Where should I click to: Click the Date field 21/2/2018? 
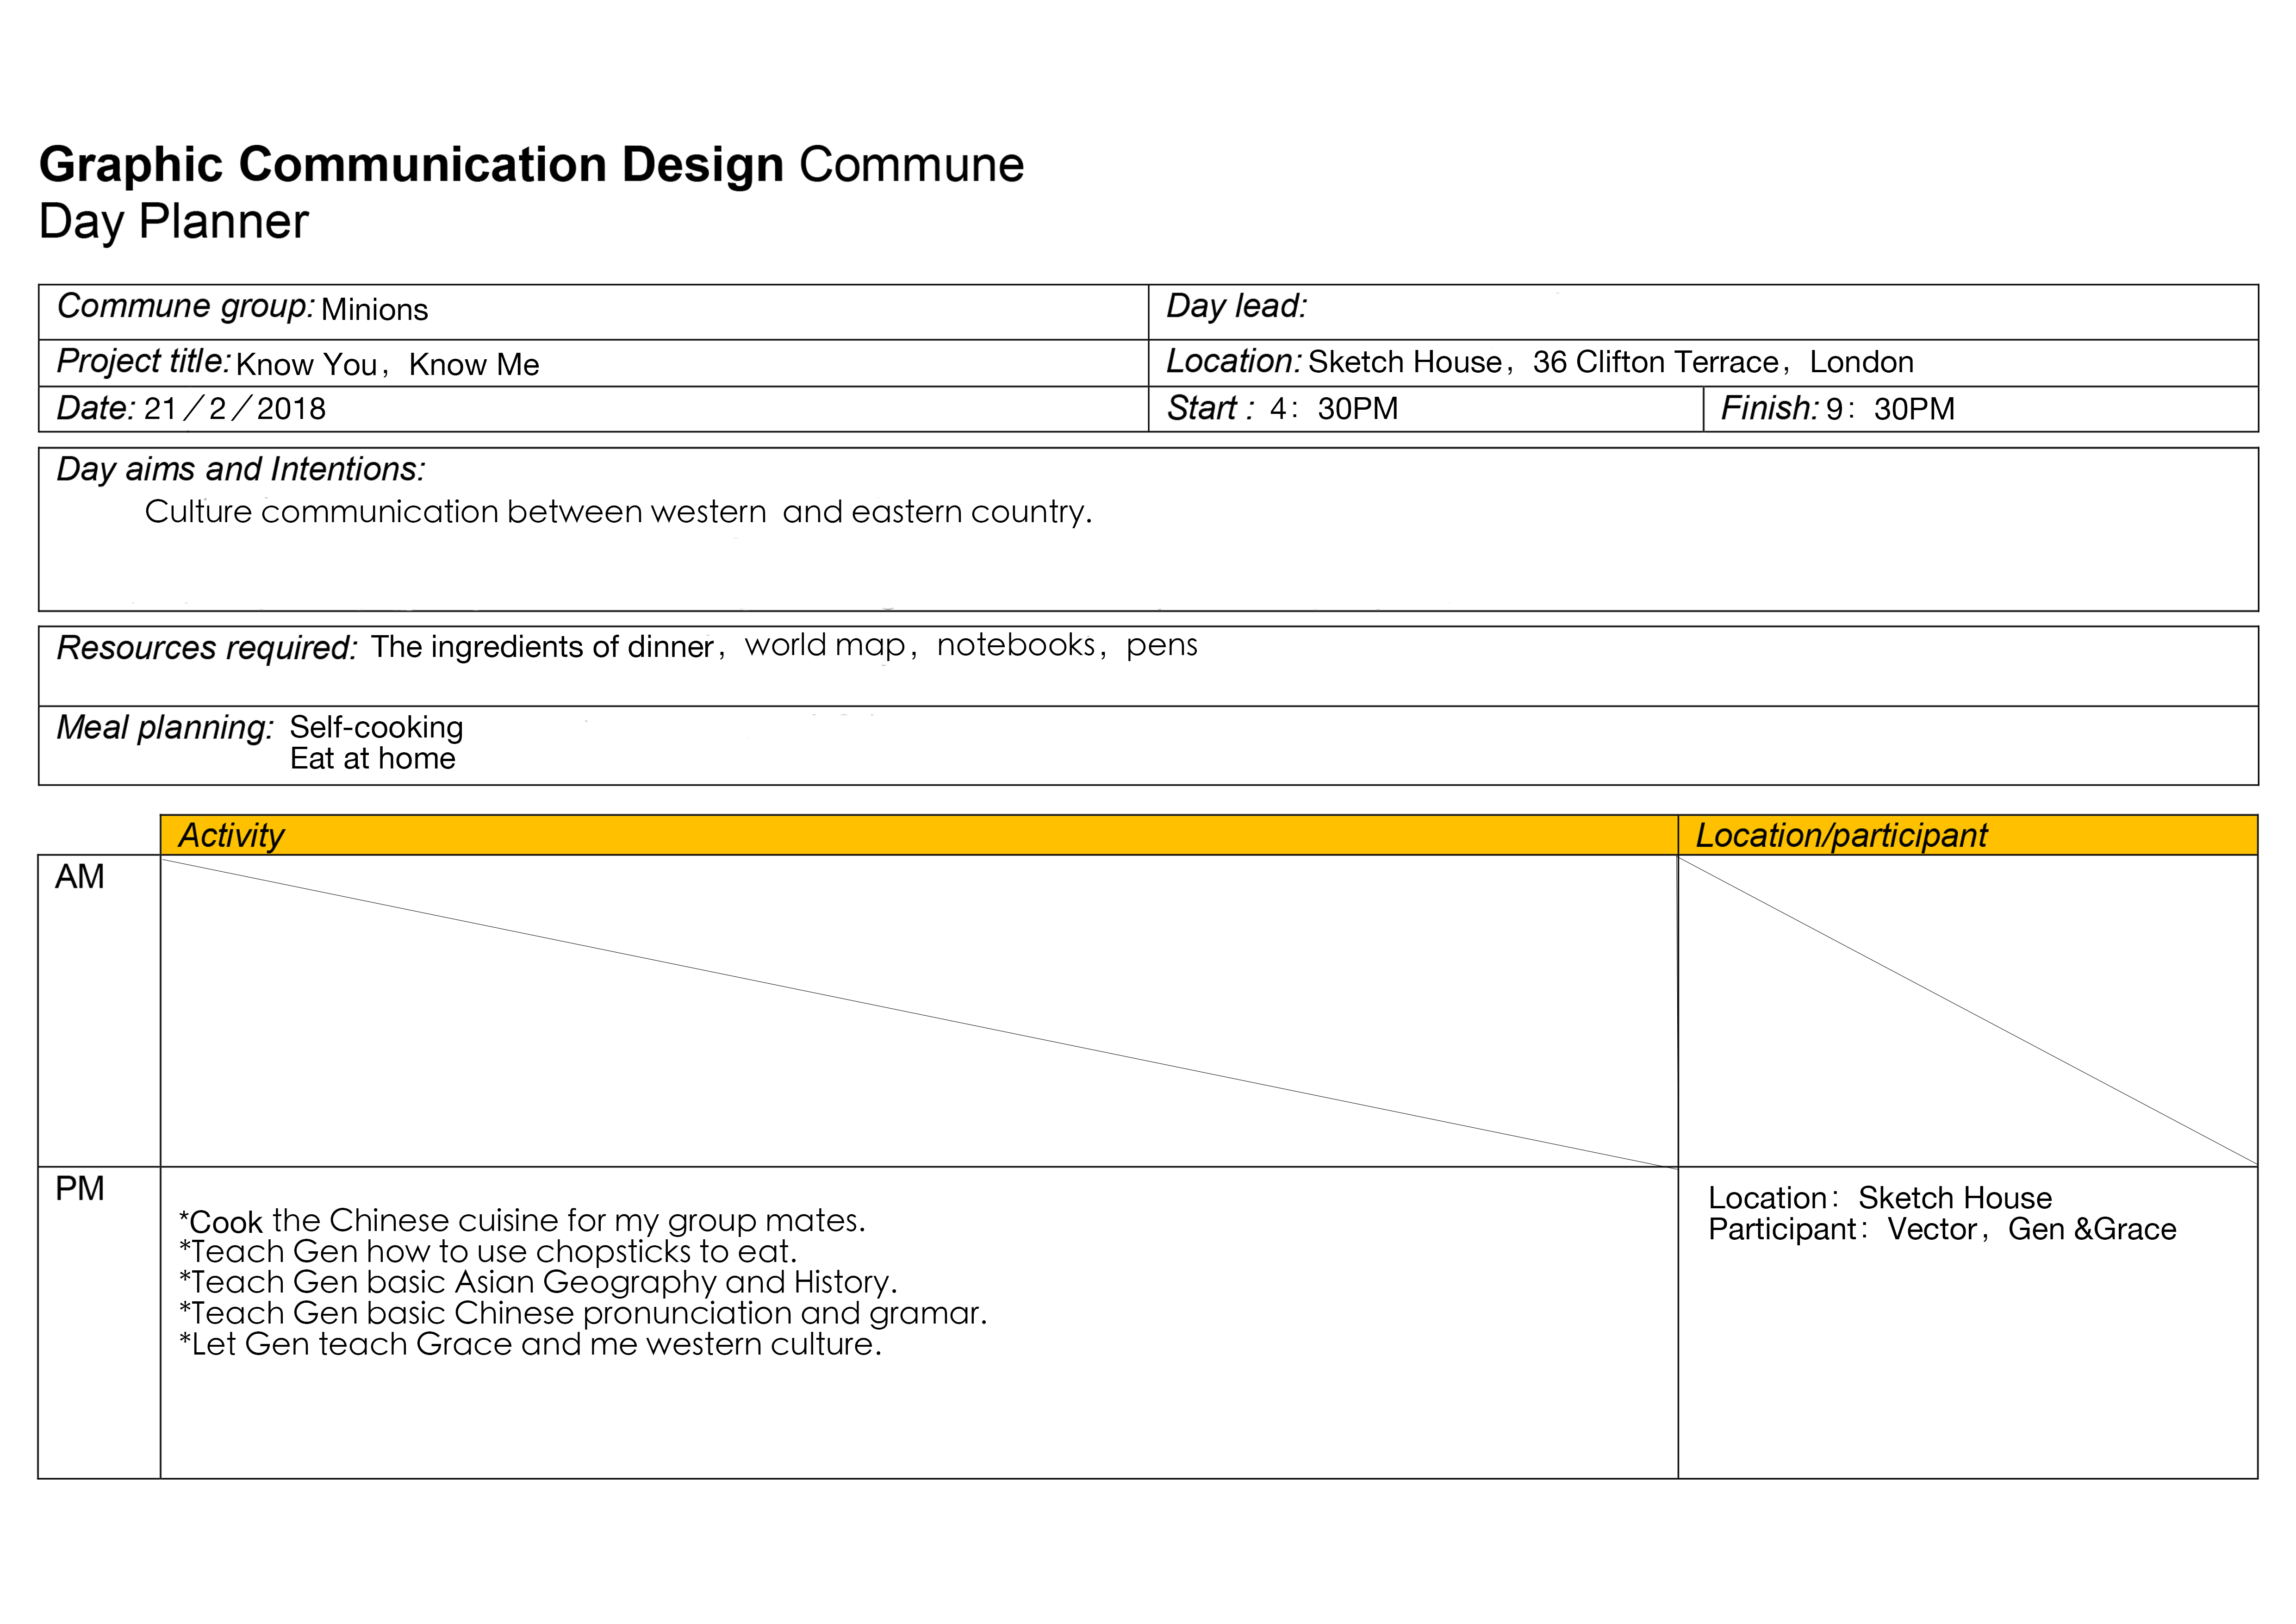click(x=235, y=409)
